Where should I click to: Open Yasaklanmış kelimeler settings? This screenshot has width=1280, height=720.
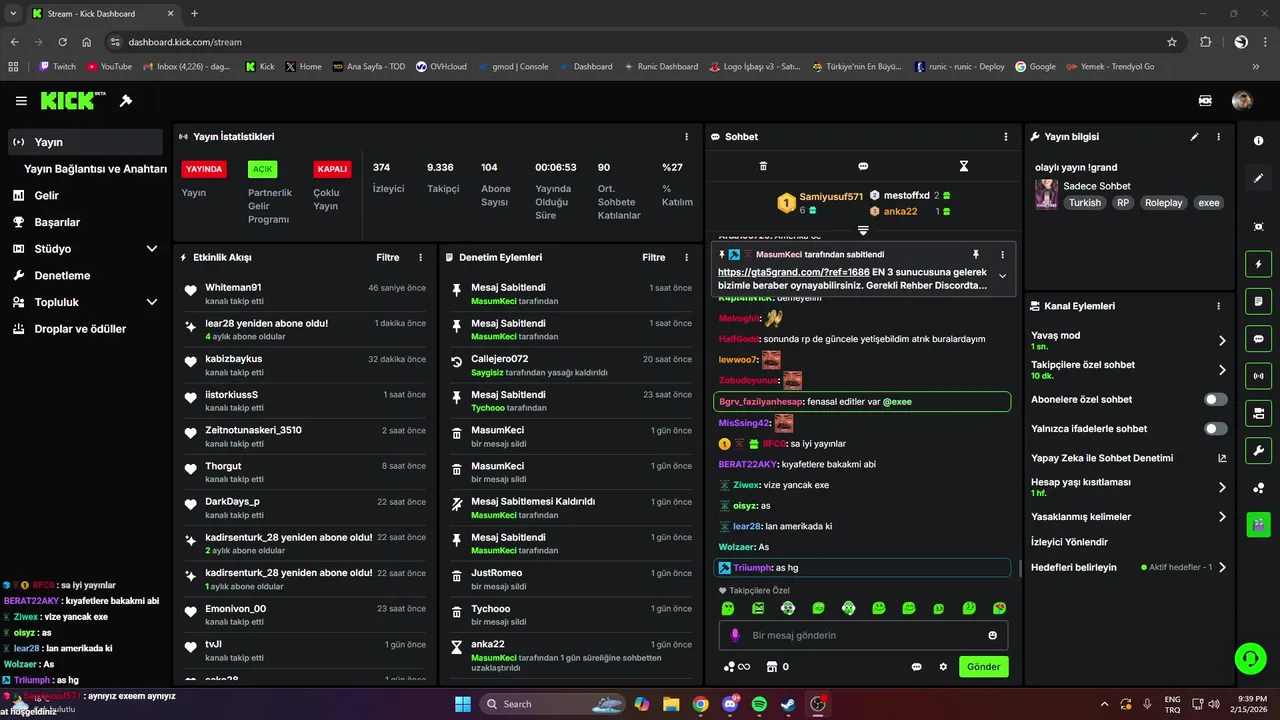click(x=1128, y=517)
